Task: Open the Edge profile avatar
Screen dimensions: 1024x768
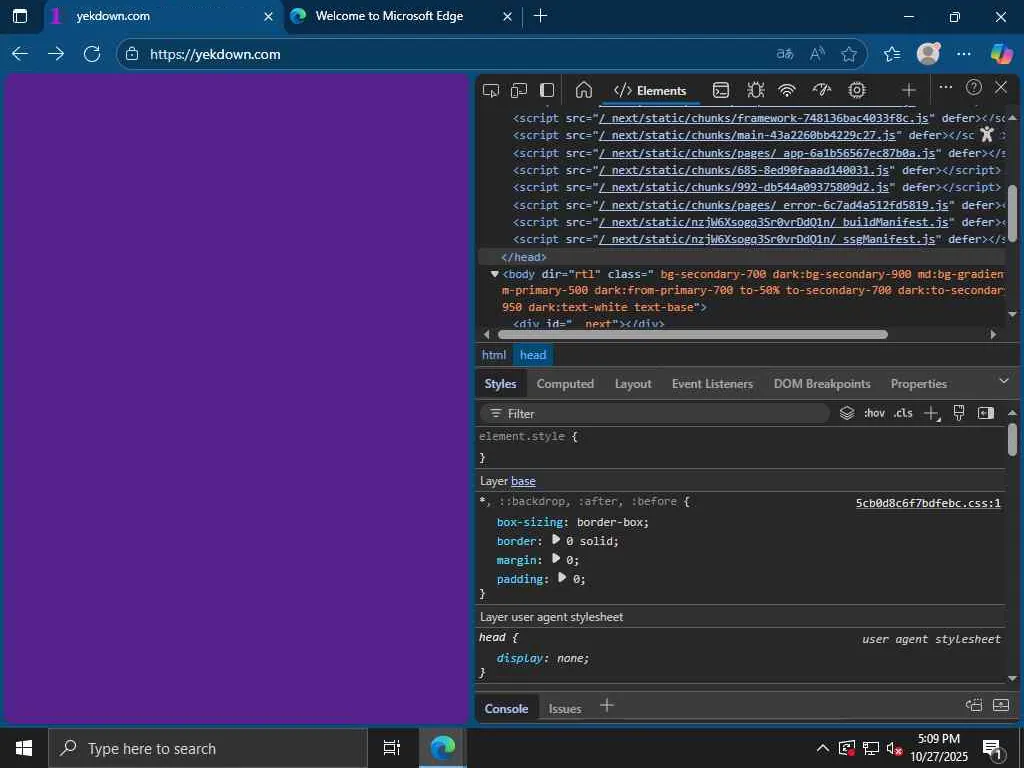Action: 928,54
